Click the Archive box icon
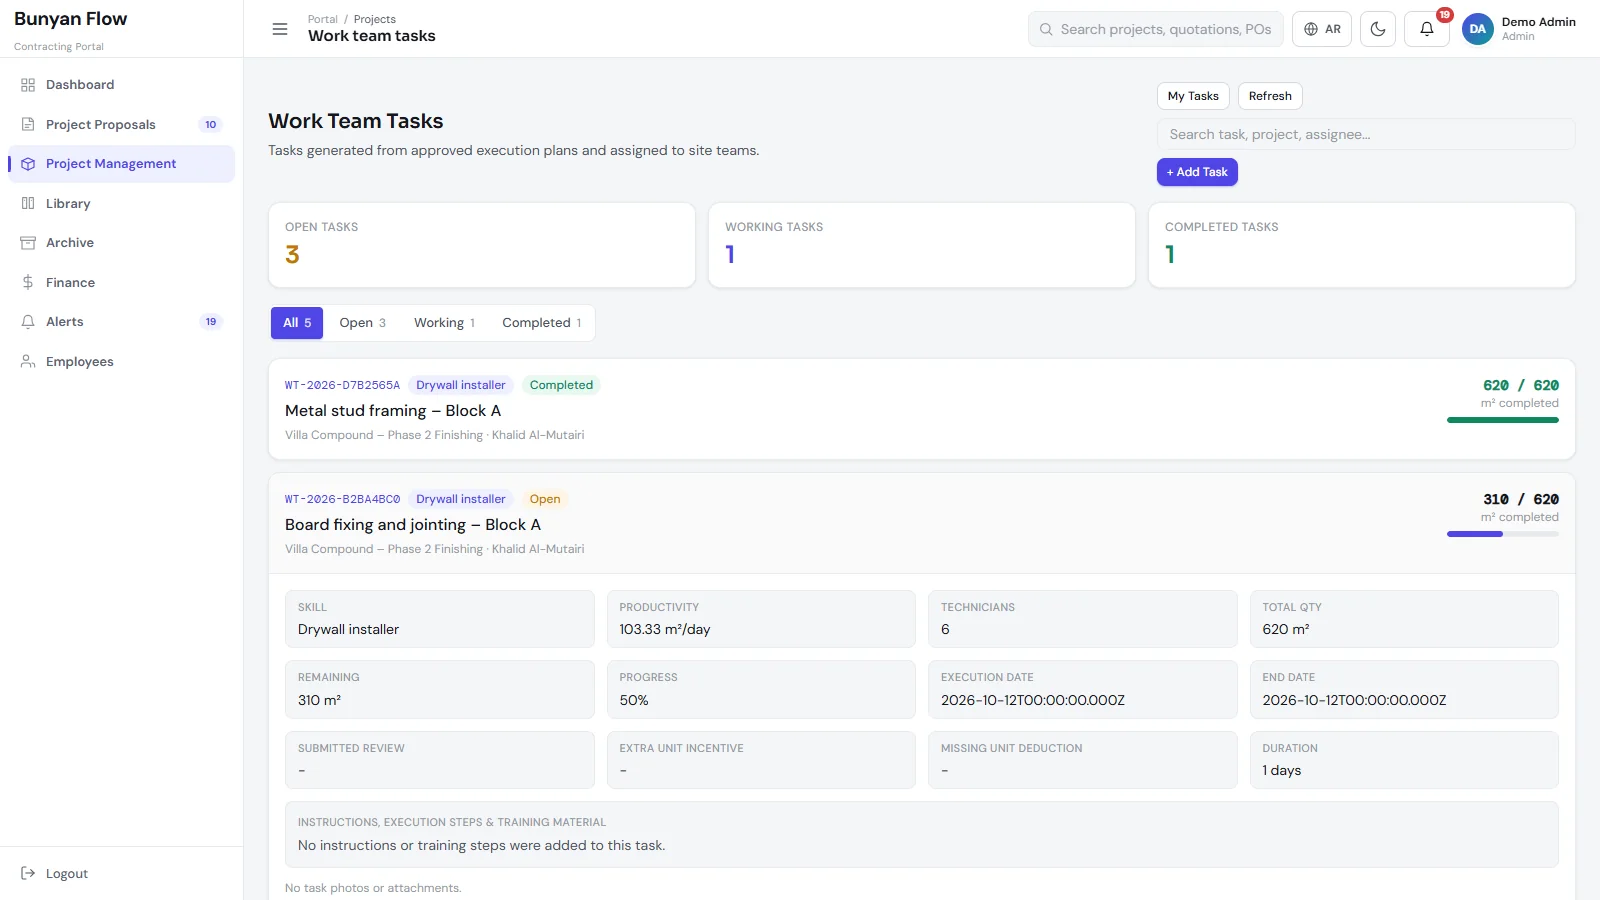The image size is (1600, 900). (x=28, y=243)
